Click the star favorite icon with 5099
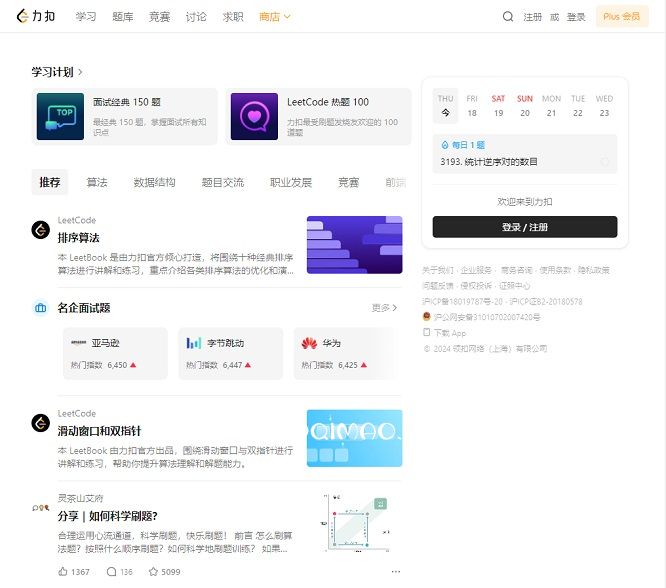The height and width of the screenshot is (588, 666). 153,571
